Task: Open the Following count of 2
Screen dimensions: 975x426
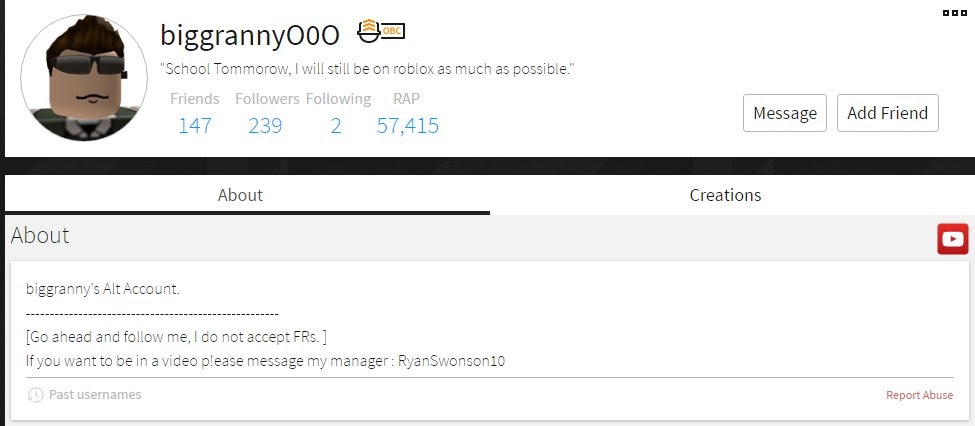Action: point(336,126)
